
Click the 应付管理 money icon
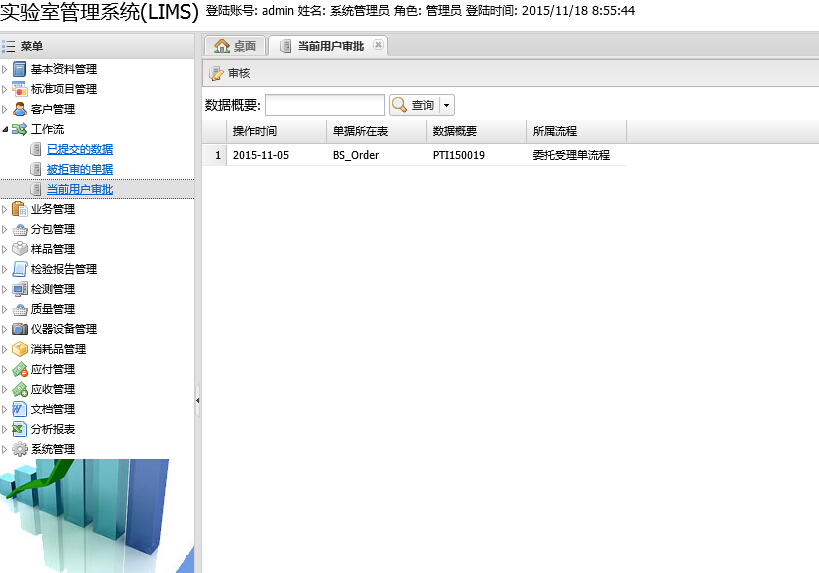click(19, 369)
